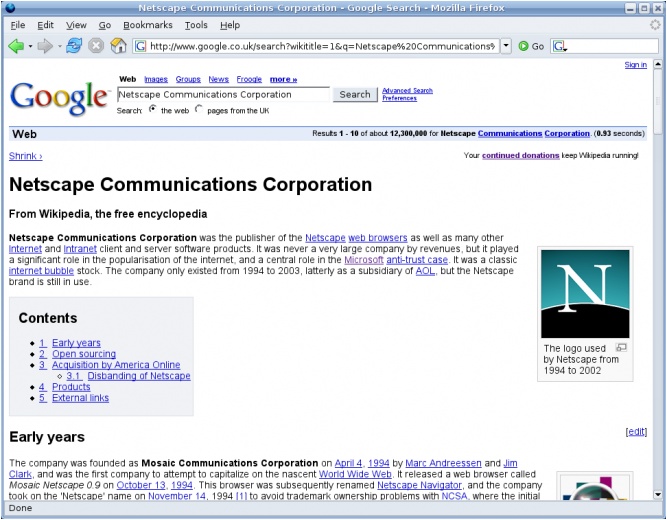Open the URL bar history dropdown
The image size is (667, 520).
point(506,46)
